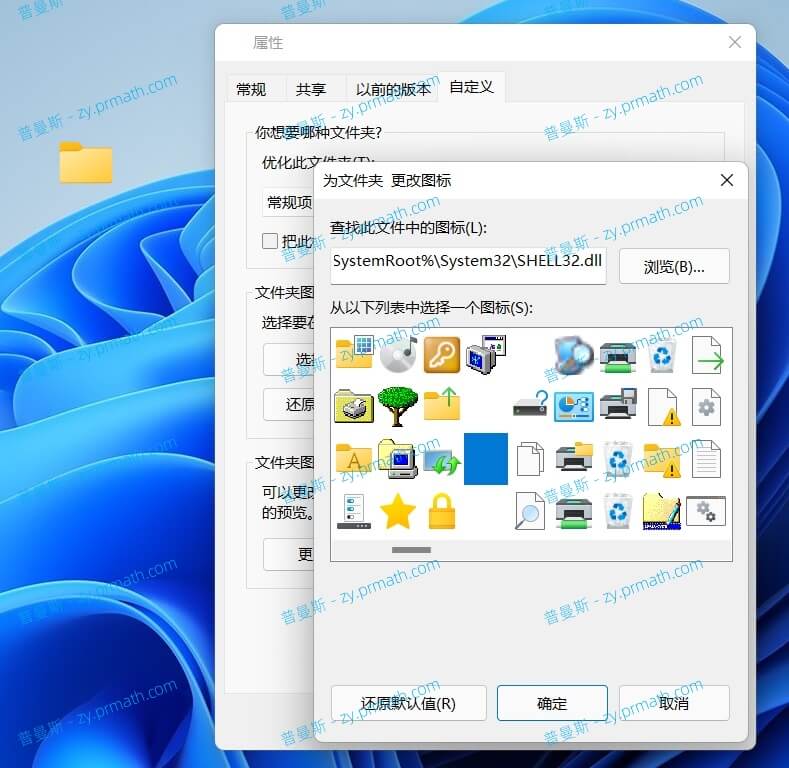789x768 pixels.
Task: Tick the 把此 checkbox in Properties window
Action: coord(270,241)
